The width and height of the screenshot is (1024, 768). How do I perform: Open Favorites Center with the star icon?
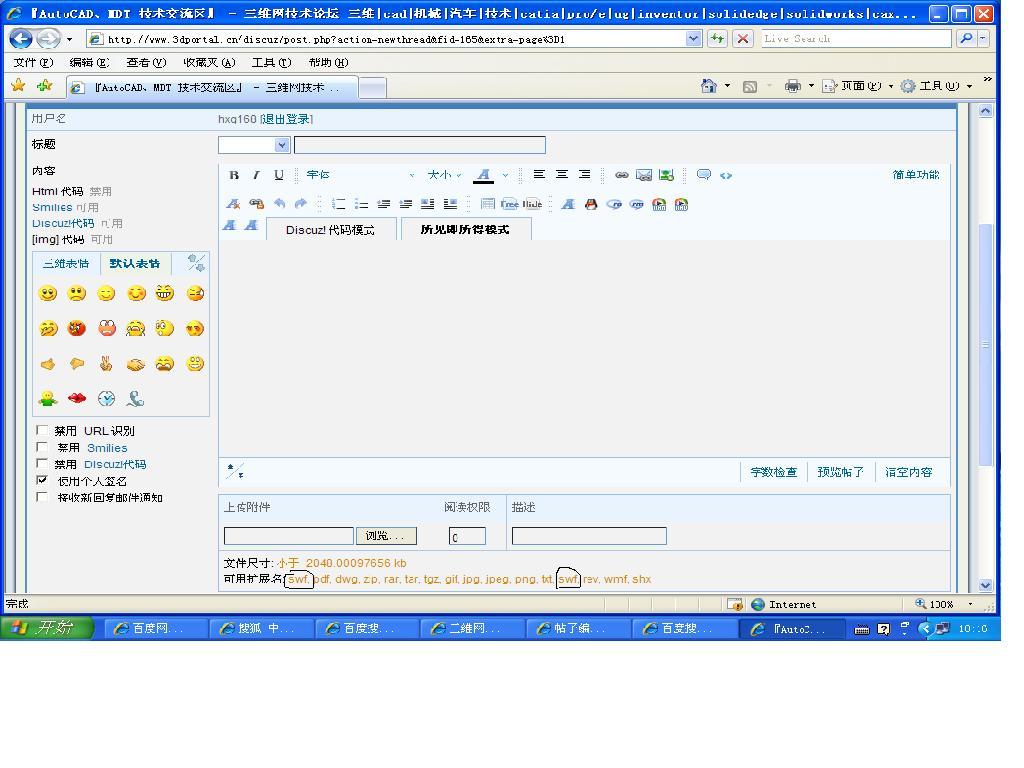[x=18, y=86]
